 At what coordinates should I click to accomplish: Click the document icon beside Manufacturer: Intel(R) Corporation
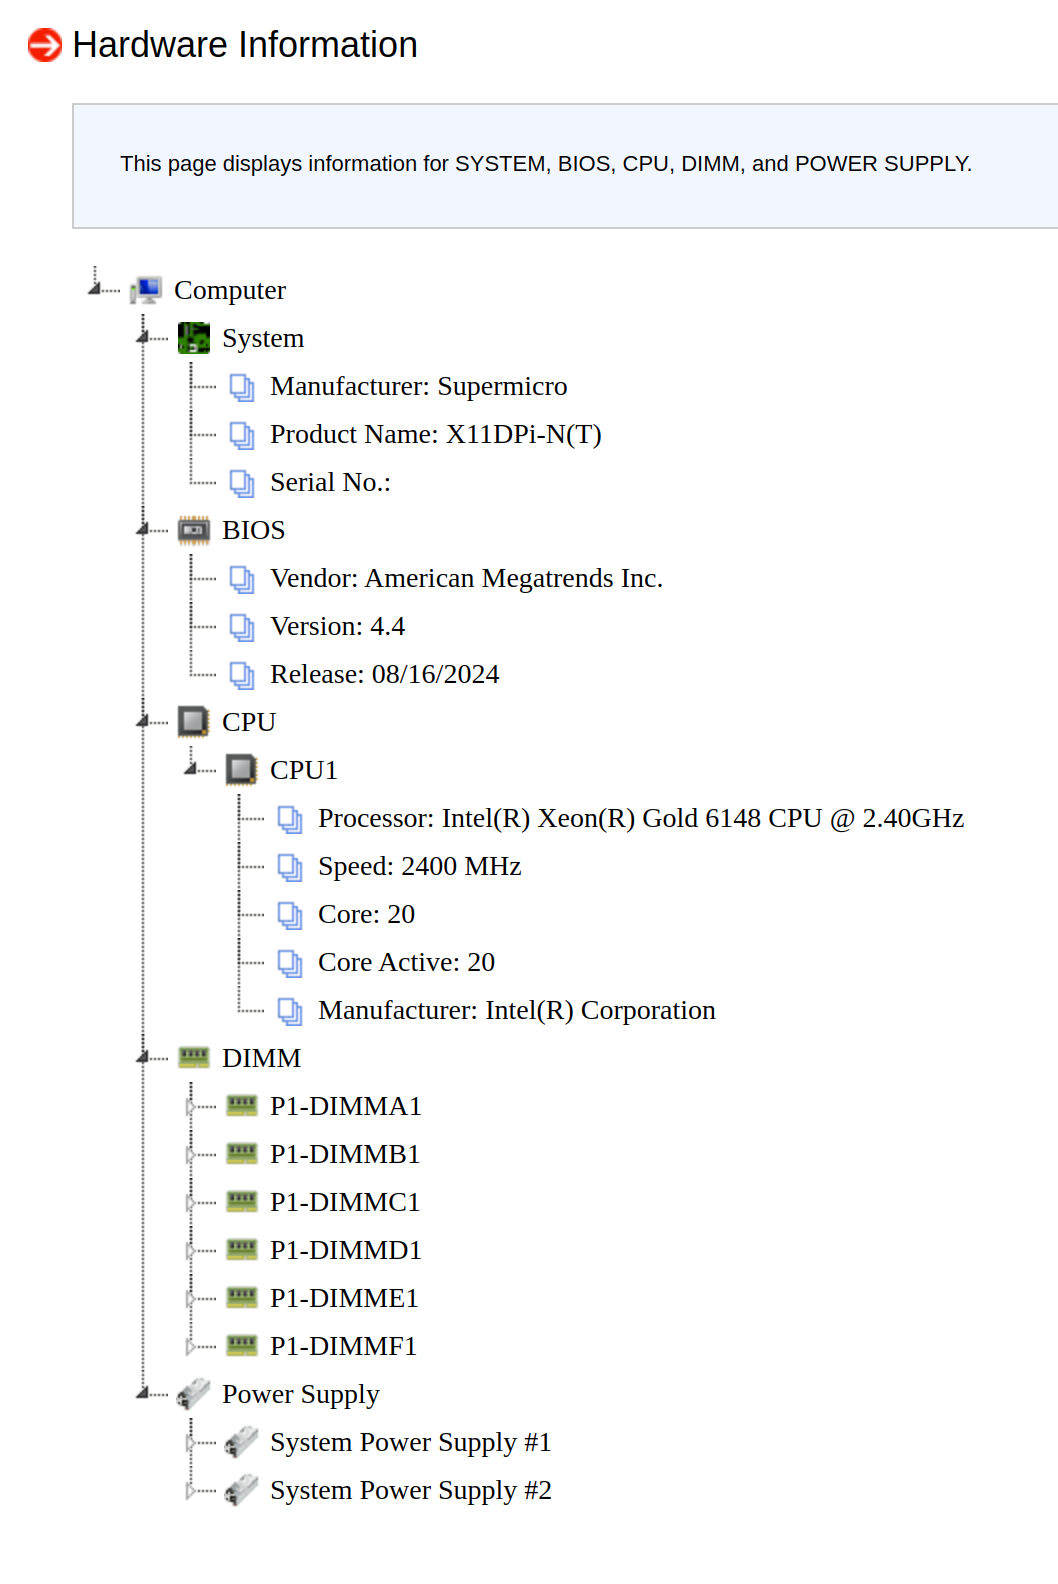coord(290,1011)
